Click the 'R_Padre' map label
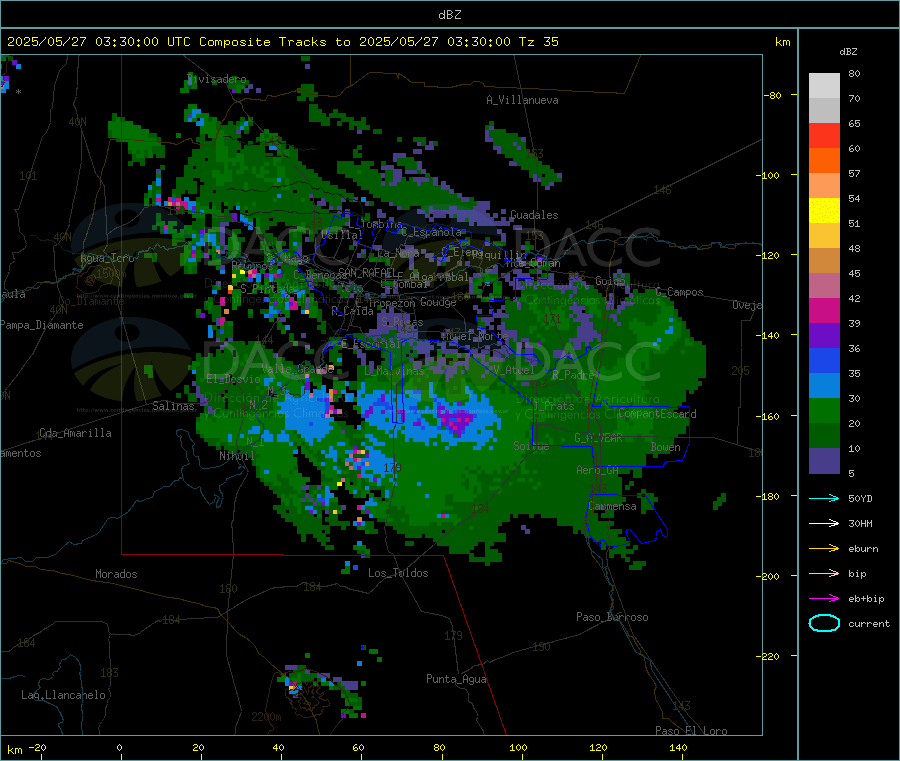The width and height of the screenshot is (900, 761). (573, 375)
